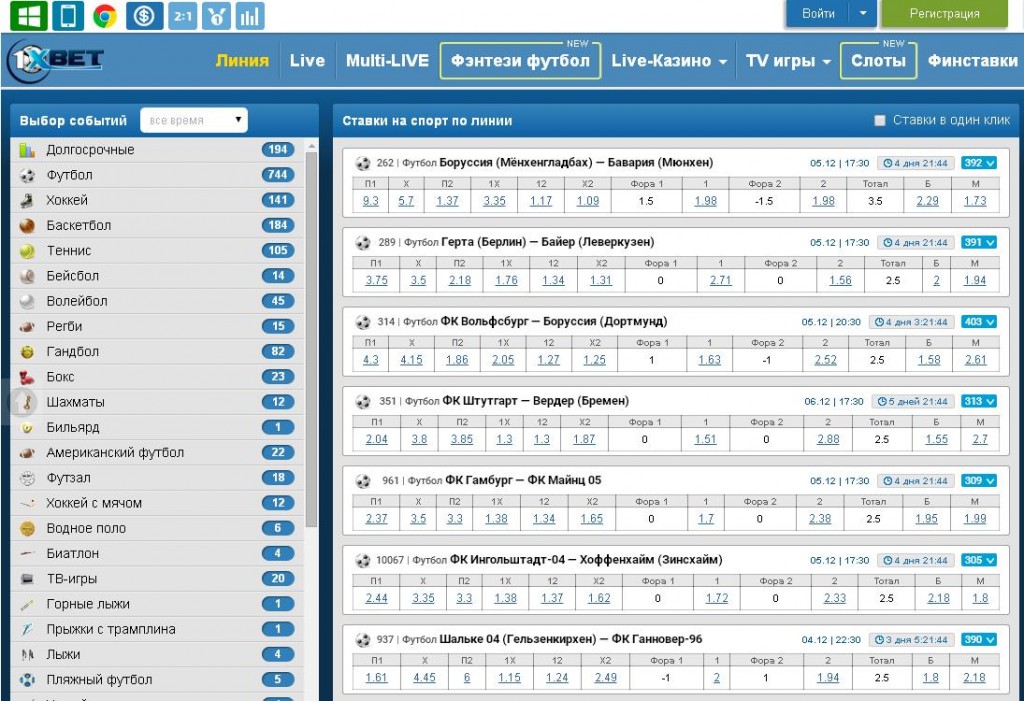Open the mobile phone version icon
The height and width of the screenshot is (701, 1024).
(x=68, y=15)
